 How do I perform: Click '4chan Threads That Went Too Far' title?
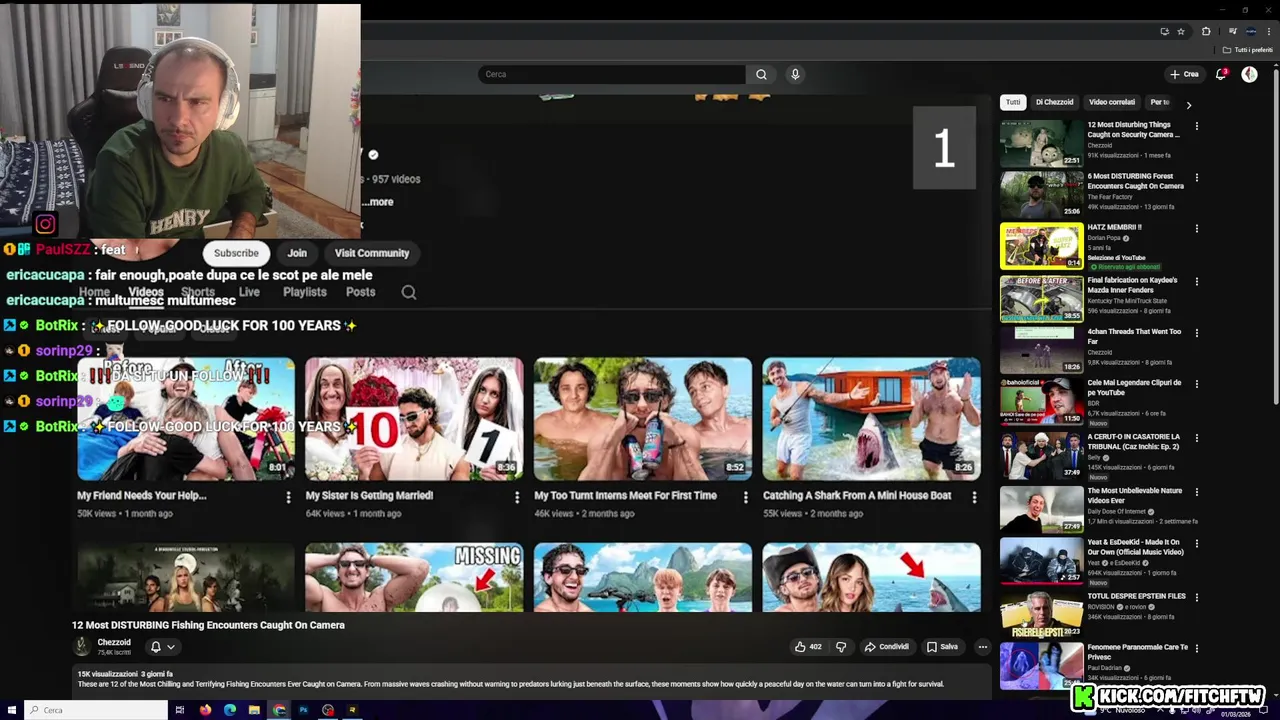[x=1134, y=336]
